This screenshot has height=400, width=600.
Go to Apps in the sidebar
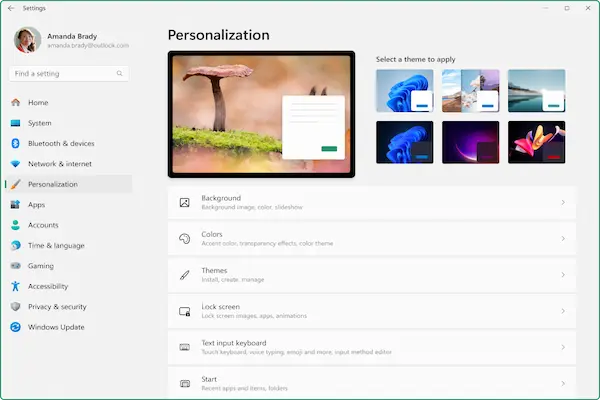tap(37, 205)
